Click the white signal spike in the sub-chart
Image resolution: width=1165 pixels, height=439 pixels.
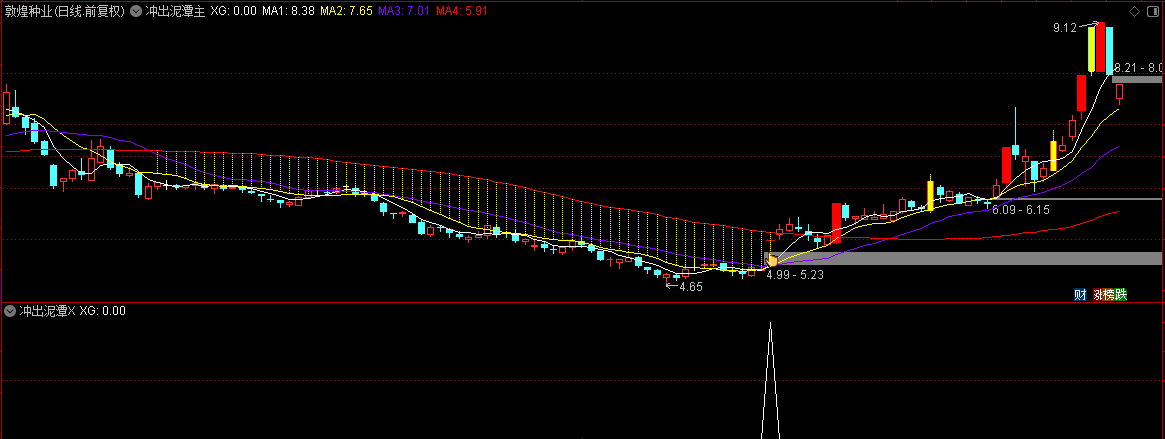[x=770, y=380]
